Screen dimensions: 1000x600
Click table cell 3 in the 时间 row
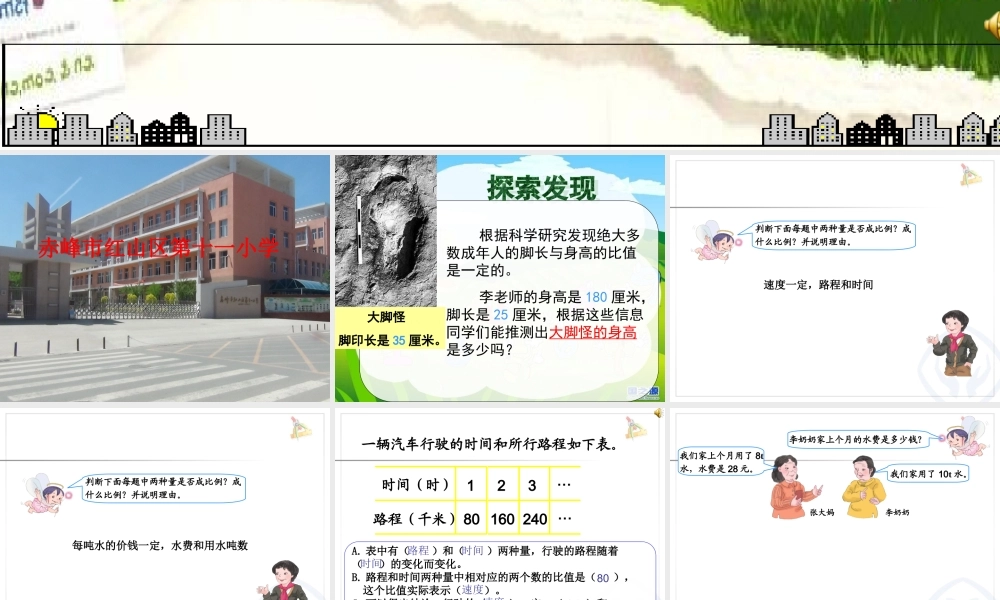pyautogui.click(x=533, y=485)
